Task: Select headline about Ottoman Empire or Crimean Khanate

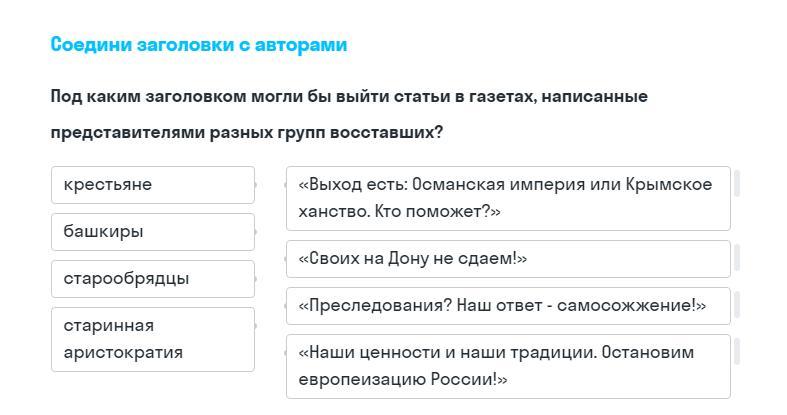Action: (507, 198)
